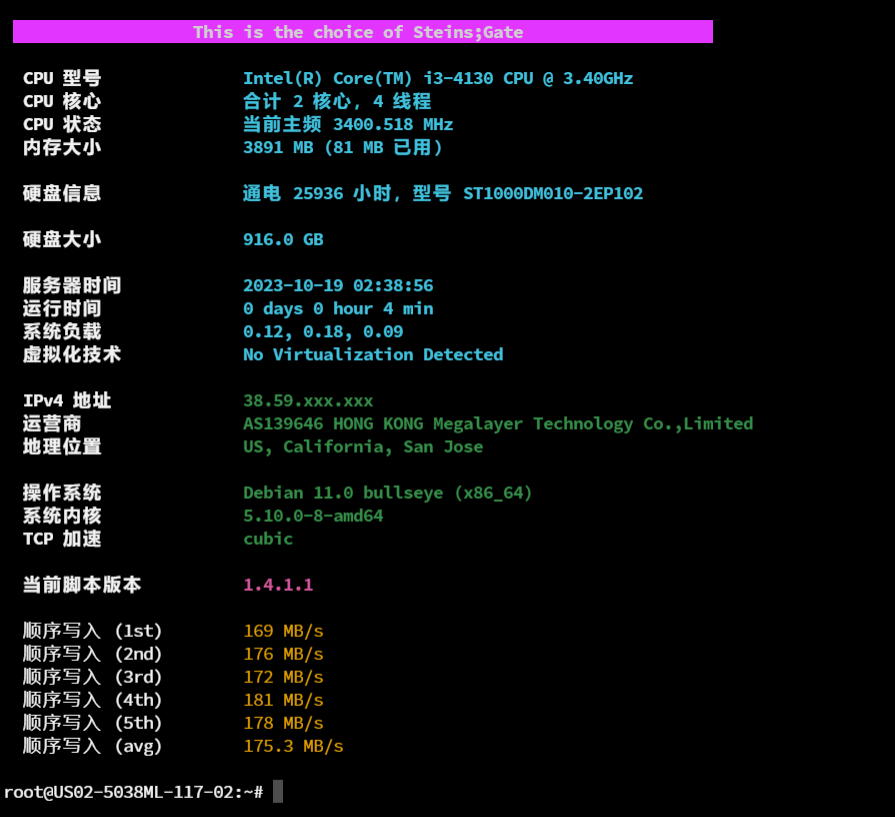The image size is (895, 817).
Task: Click the system load 0.12, 0.18, 0.09
Action: (323, 331)
